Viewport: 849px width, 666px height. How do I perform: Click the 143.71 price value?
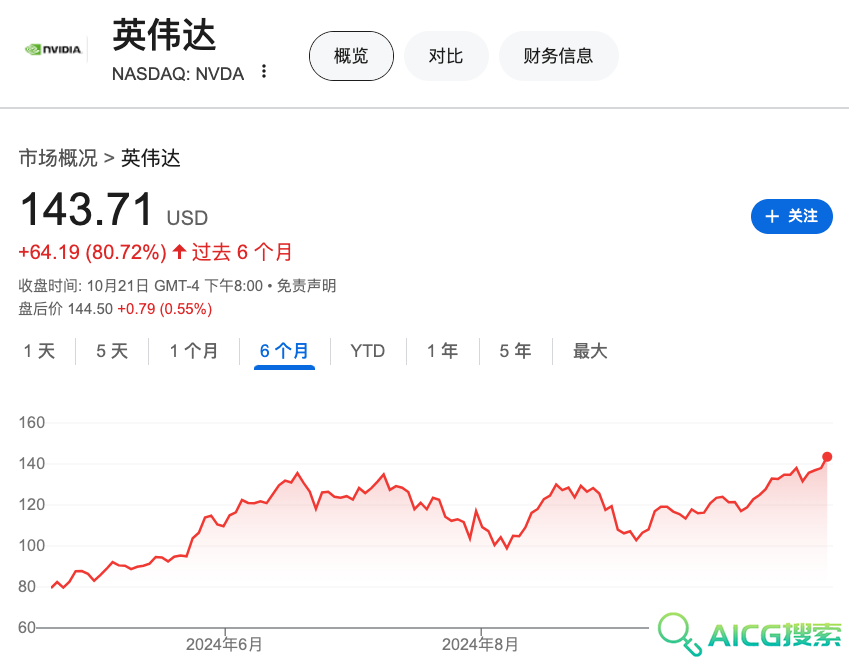(87, 210)
